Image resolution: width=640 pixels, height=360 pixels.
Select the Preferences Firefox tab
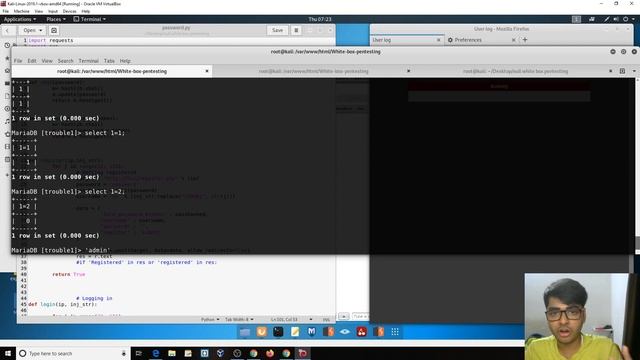point(482,40)
